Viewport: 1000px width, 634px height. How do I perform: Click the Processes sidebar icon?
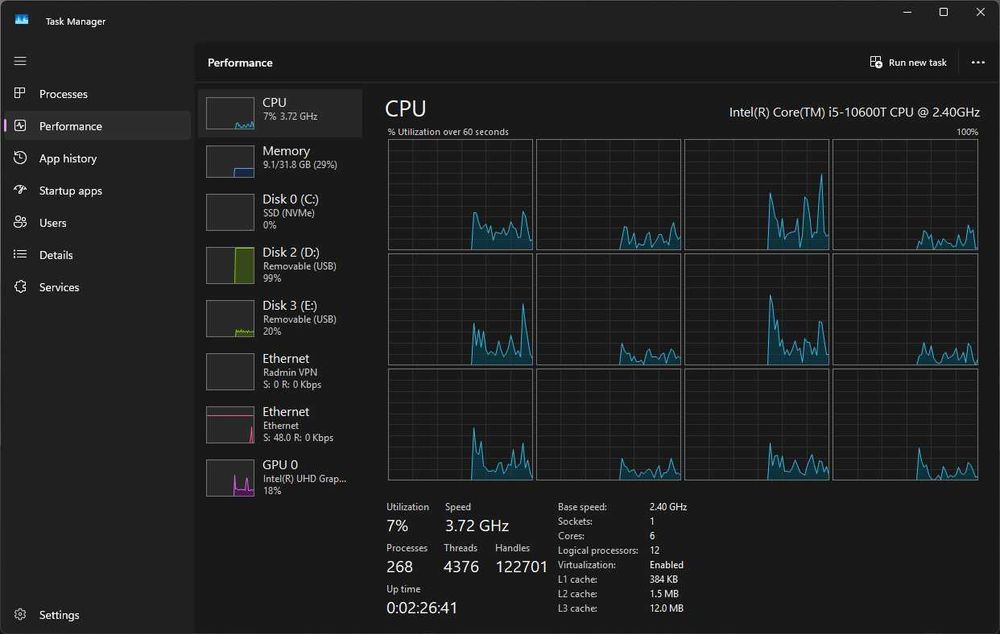20,93
